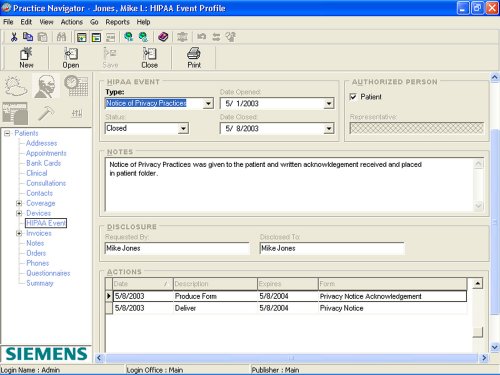Click the horizontal scrollbar right arrow
The width and height of the screenshot is (500, 375).
pos(484,358)
